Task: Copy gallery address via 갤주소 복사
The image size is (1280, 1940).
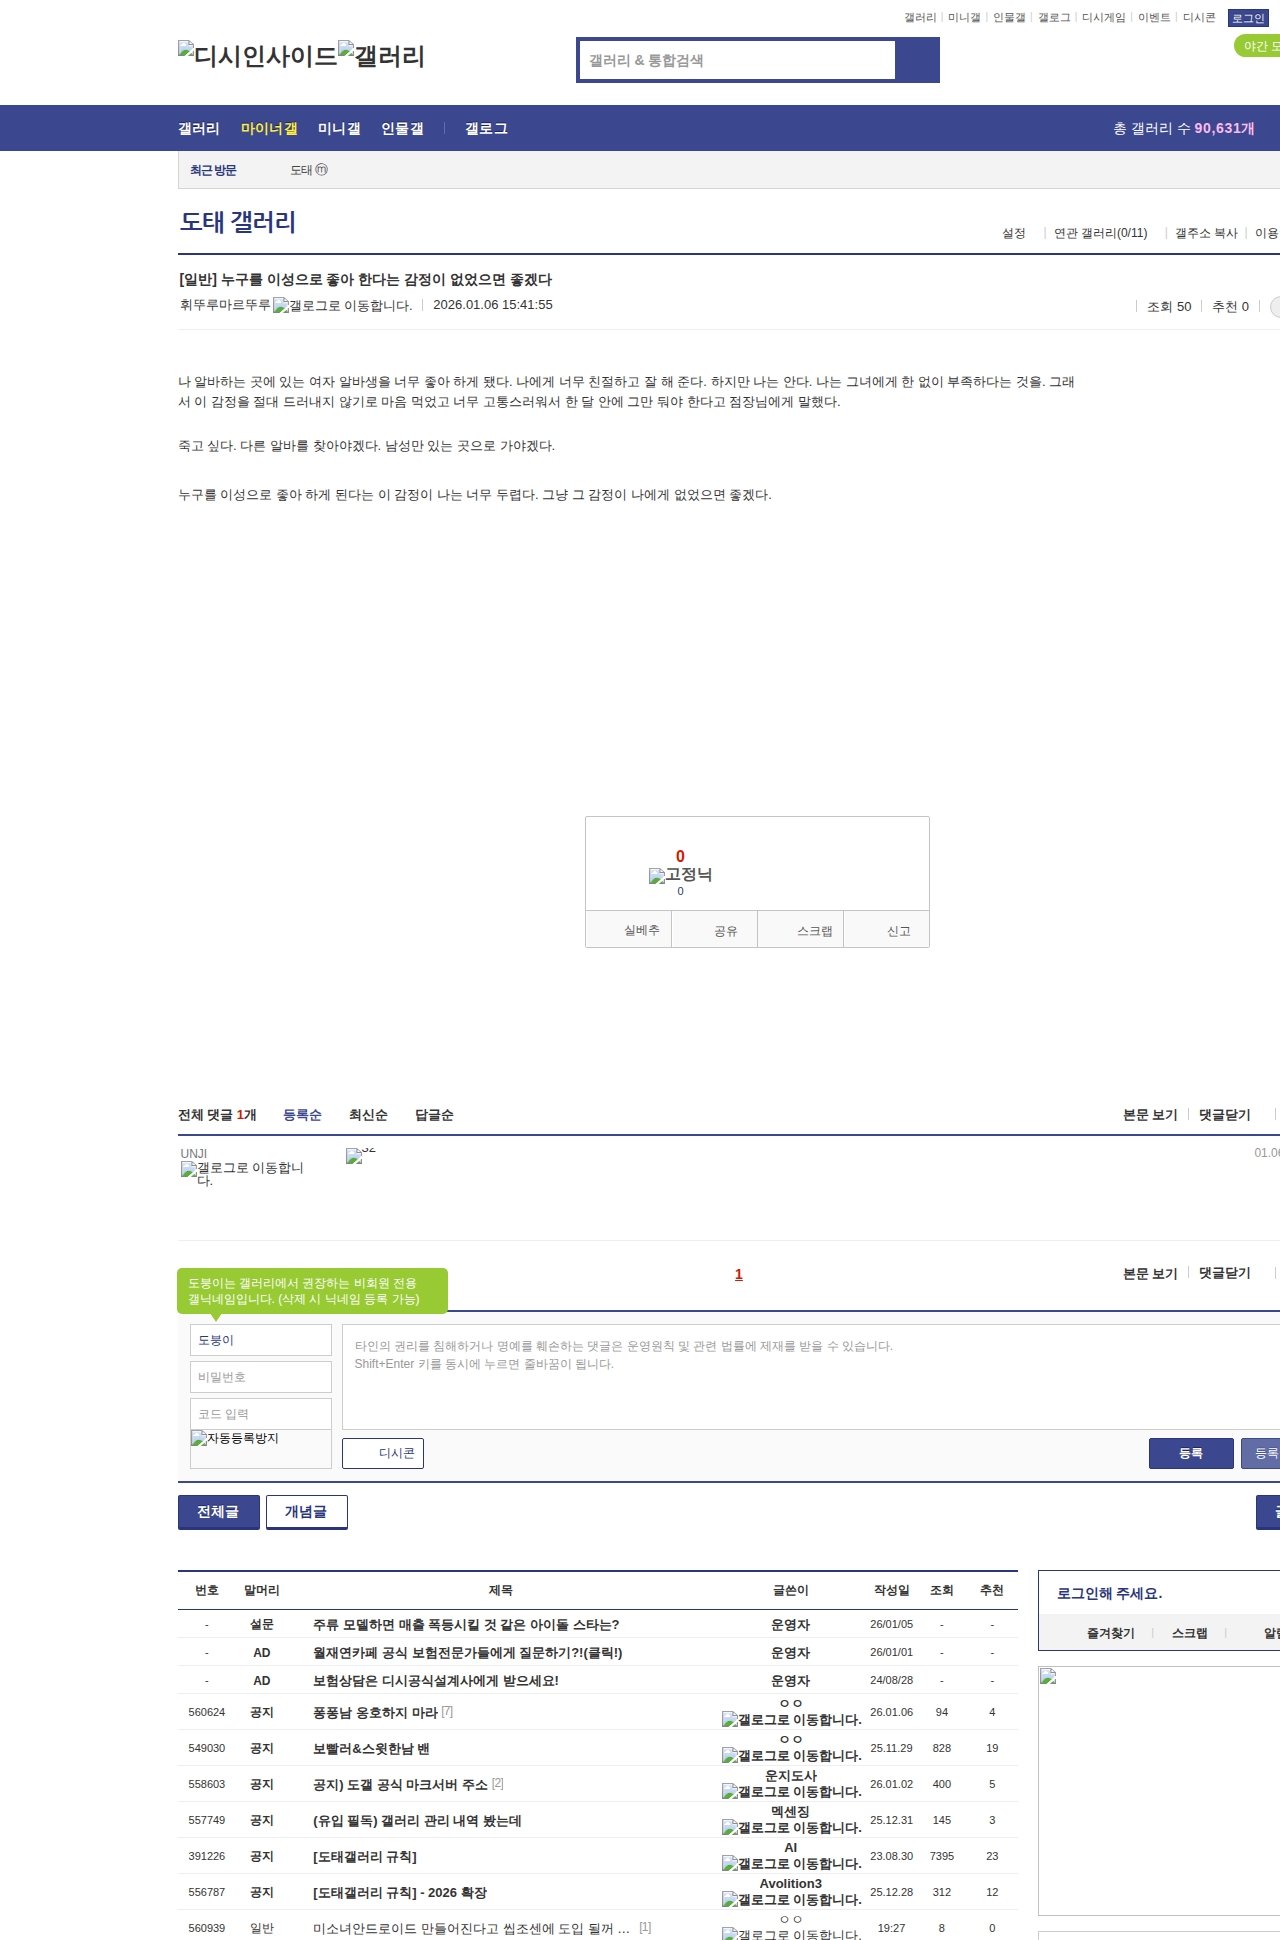Action: (x=1206, y=233)
